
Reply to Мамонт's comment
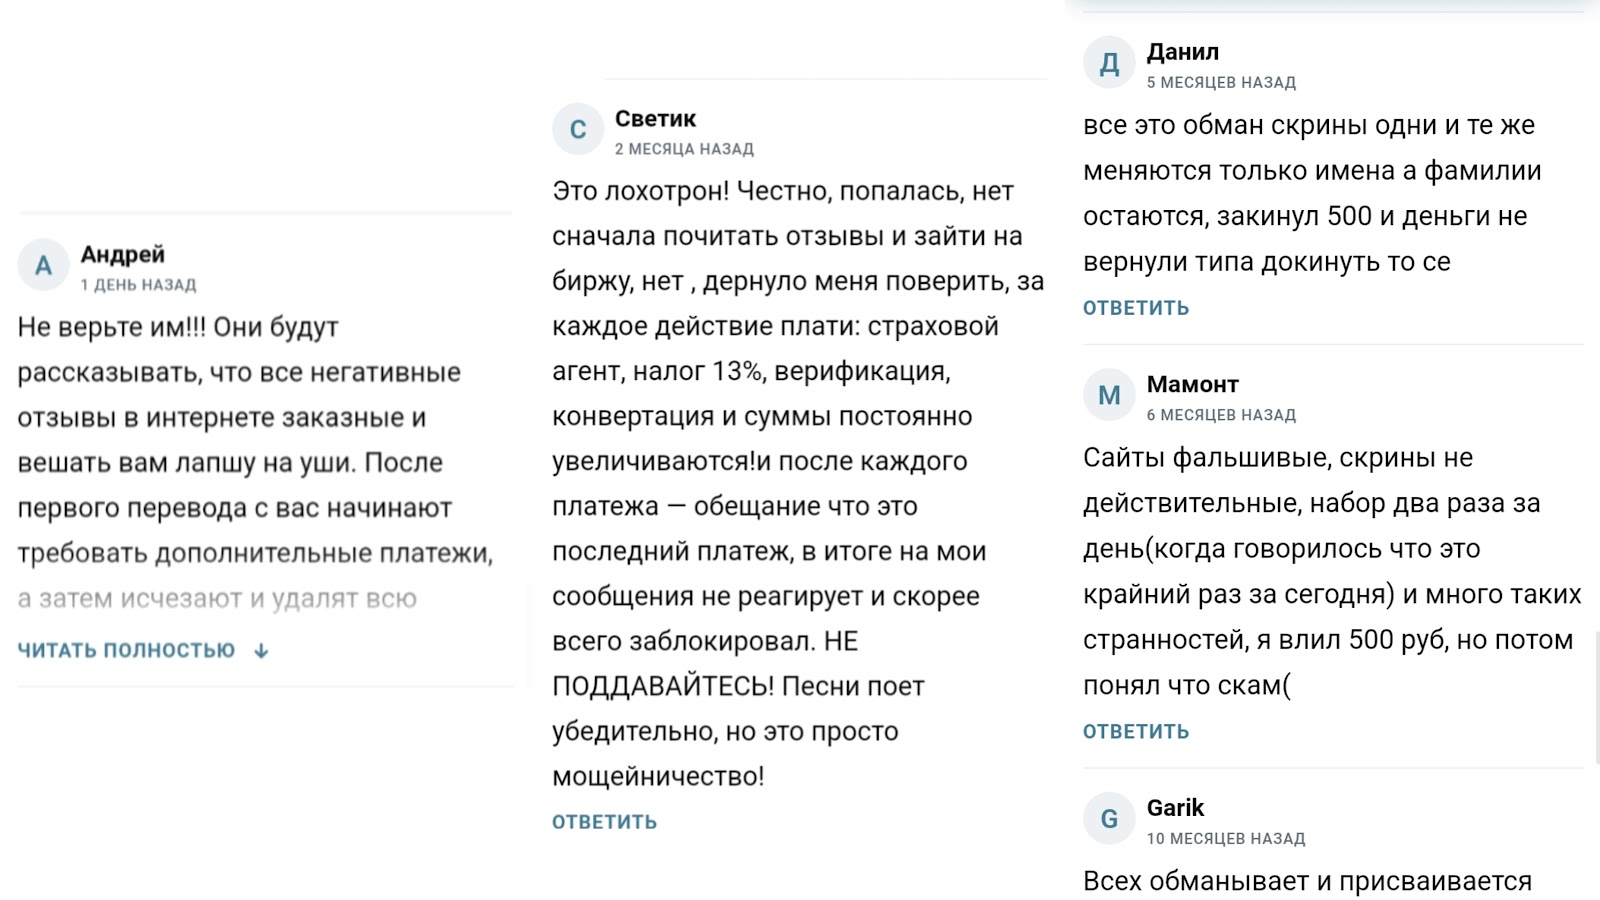pos(1136,732)
